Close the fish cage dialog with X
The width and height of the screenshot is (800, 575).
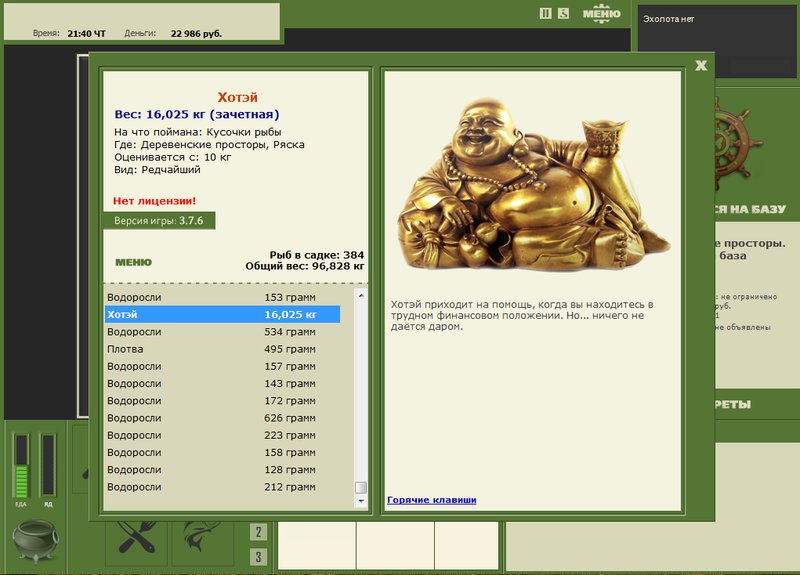pyautogui.click(x=701, y=65)
